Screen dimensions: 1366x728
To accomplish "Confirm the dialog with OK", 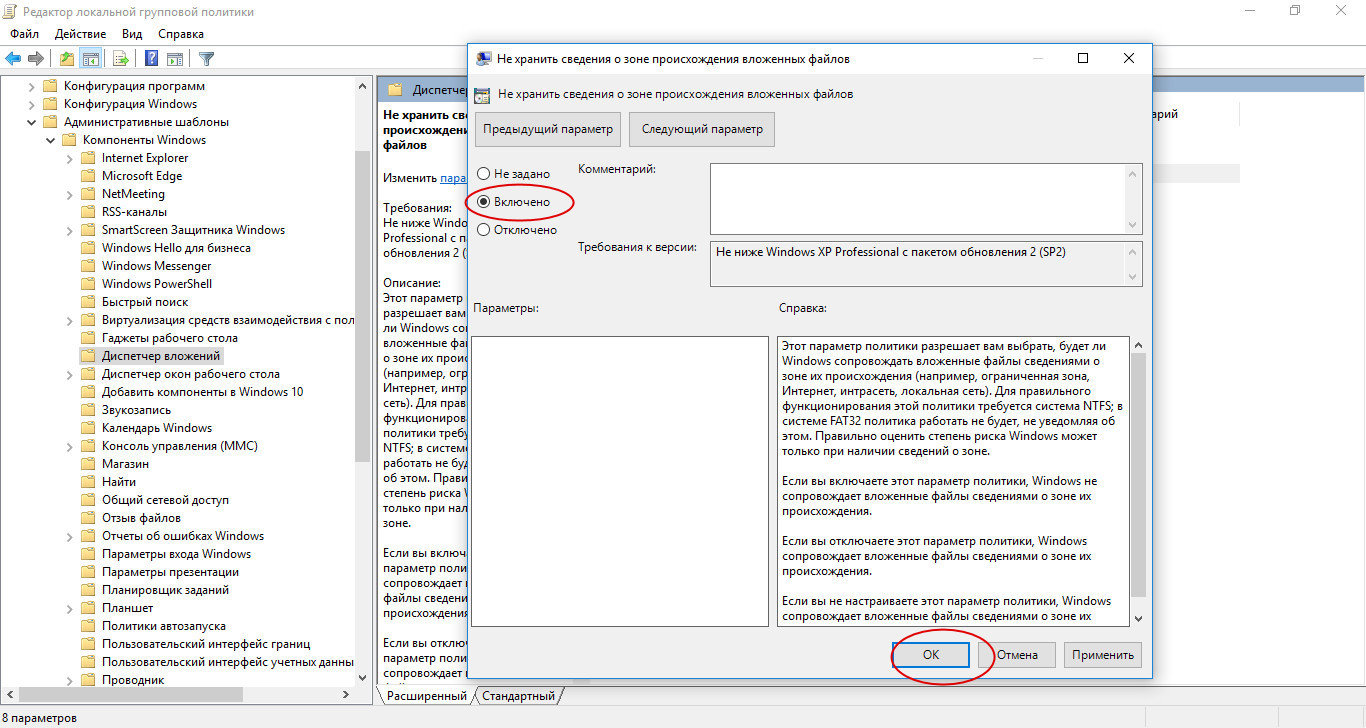I will pos(931,655).
